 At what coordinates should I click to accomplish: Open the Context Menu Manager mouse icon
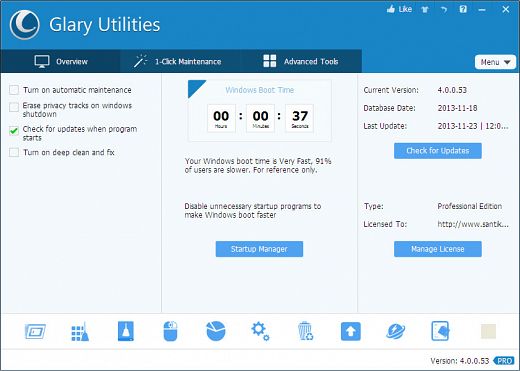[171, 331]
